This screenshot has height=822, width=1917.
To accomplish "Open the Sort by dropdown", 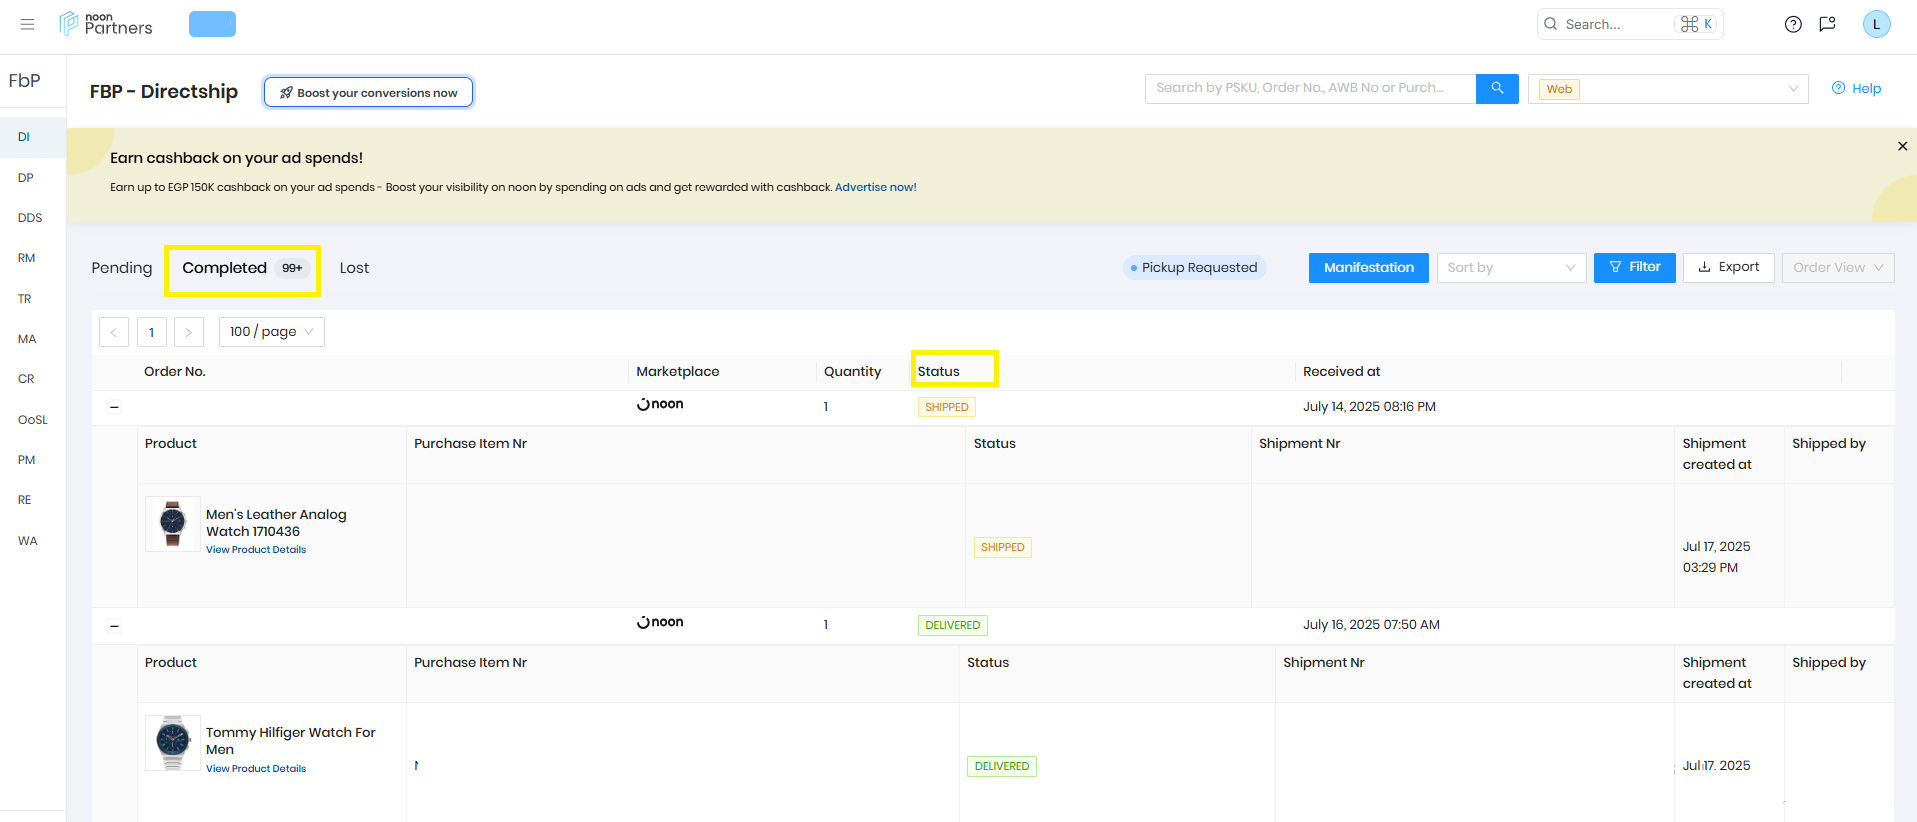I will (x=1511, y=268).
